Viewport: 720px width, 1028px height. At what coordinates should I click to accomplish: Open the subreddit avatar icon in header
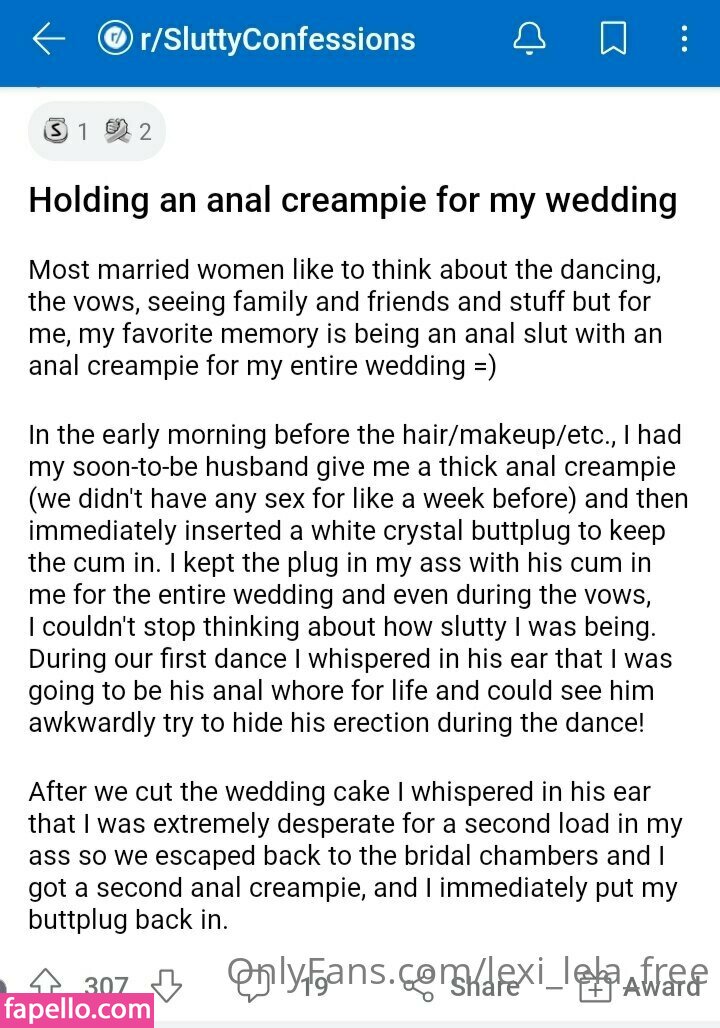115,39
